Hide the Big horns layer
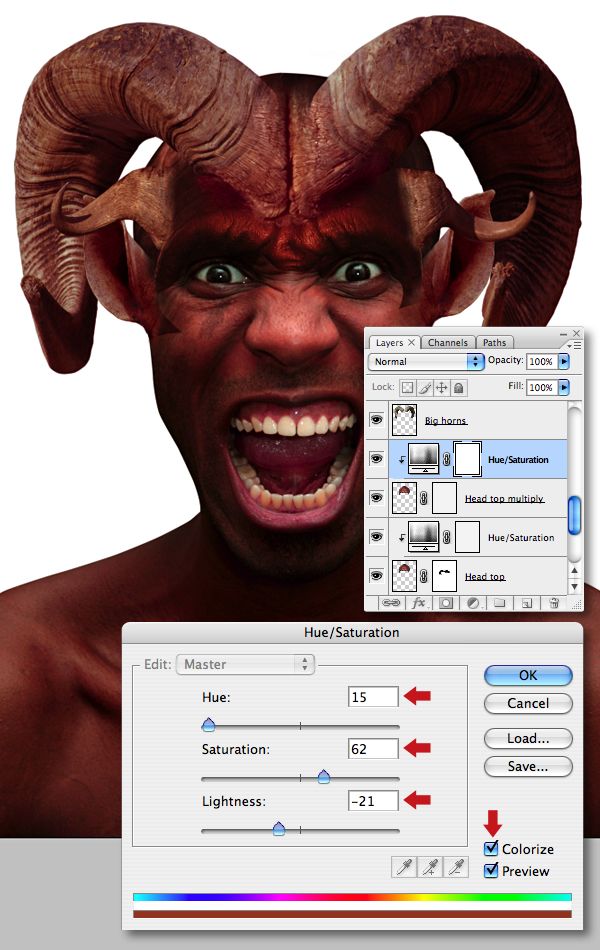Image resolution: width=600 pixels, height=950 pixels. [376, 419]
